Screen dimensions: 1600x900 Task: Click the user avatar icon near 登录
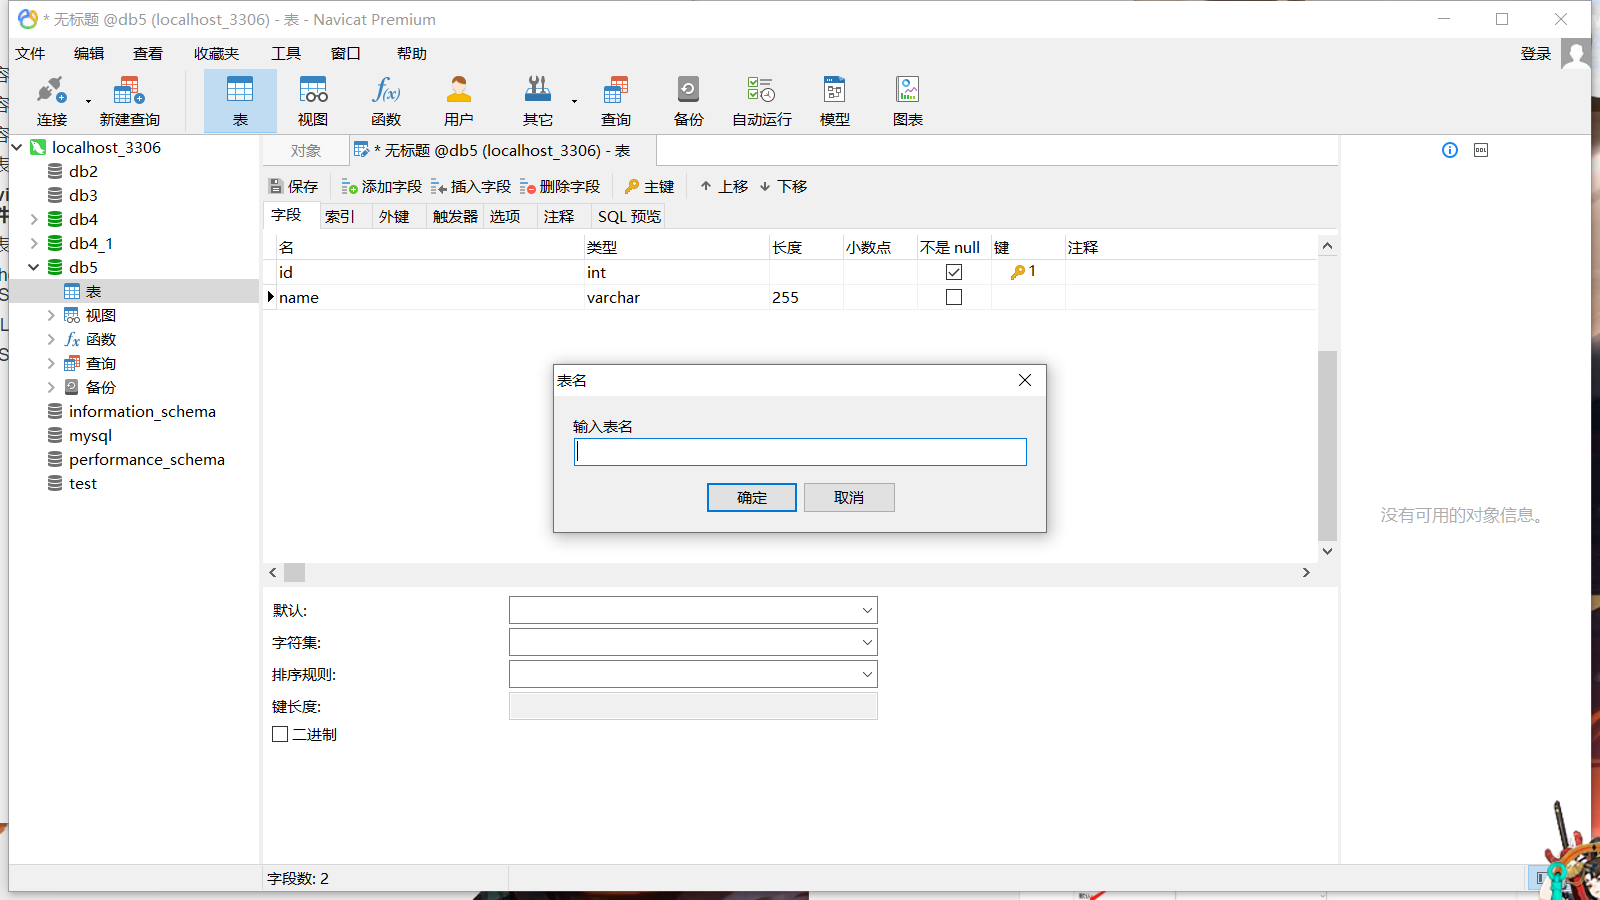click(1576, 54)
